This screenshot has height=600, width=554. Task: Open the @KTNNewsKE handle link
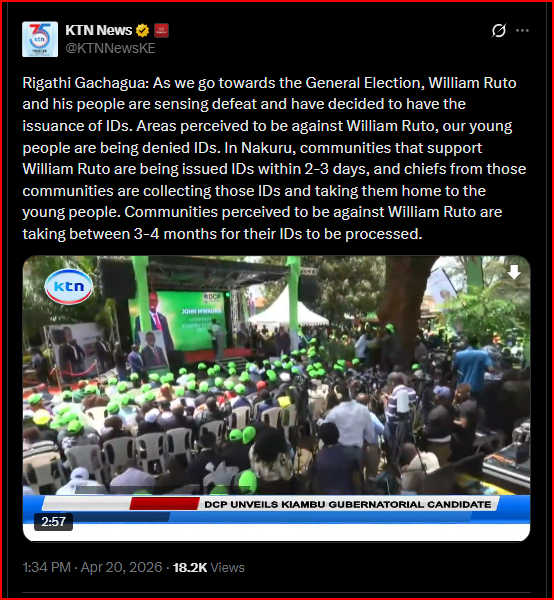[x=110, y=48]
